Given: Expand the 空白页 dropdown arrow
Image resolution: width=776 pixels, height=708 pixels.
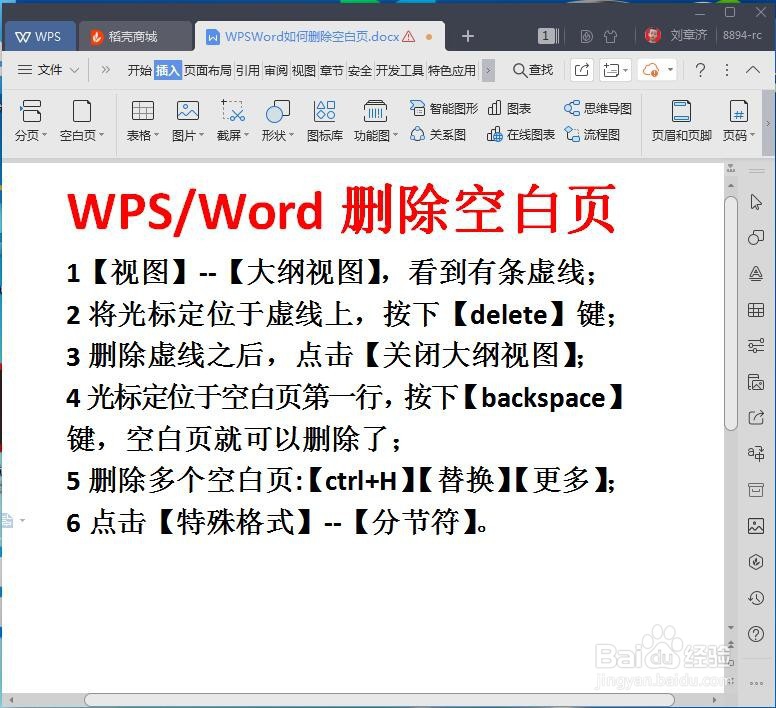Looking at the screenshot, I should (101, 135).
